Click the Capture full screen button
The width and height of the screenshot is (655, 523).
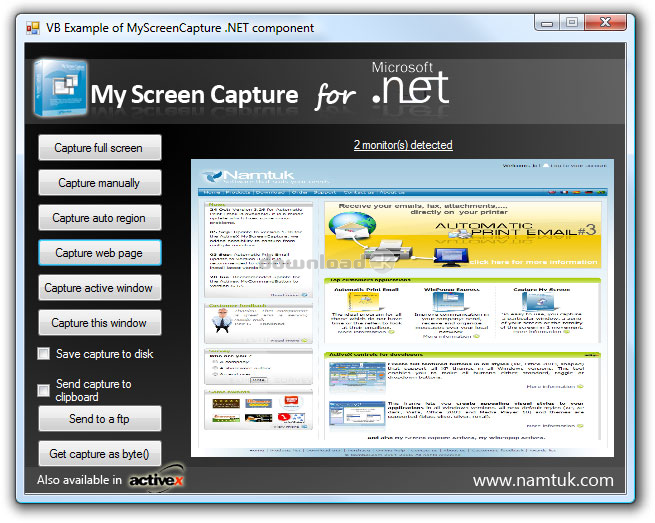99,148
